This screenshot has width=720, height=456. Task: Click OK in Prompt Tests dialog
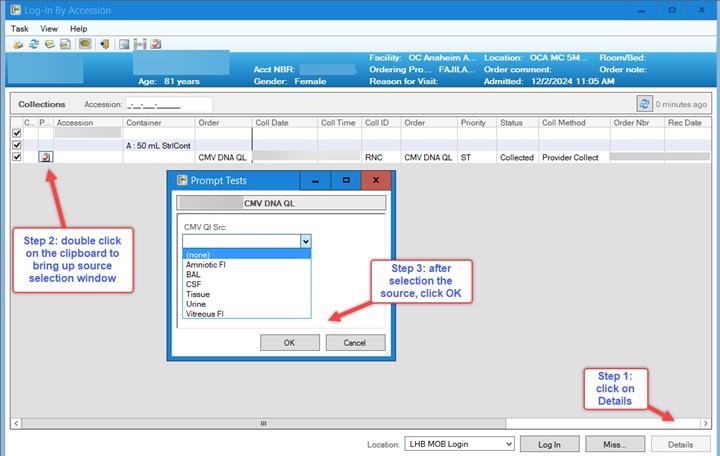[289, 342]
